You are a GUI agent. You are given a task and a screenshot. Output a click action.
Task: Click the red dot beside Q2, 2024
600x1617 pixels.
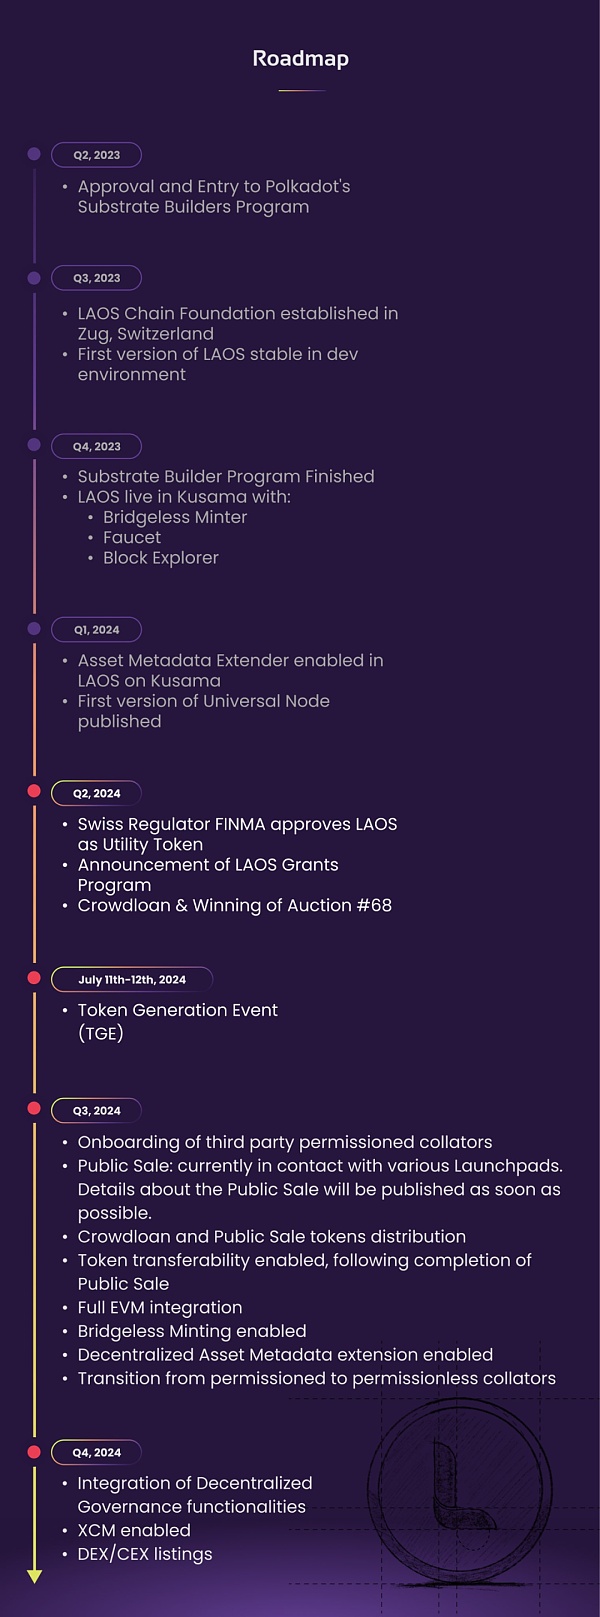coord(34,792)
